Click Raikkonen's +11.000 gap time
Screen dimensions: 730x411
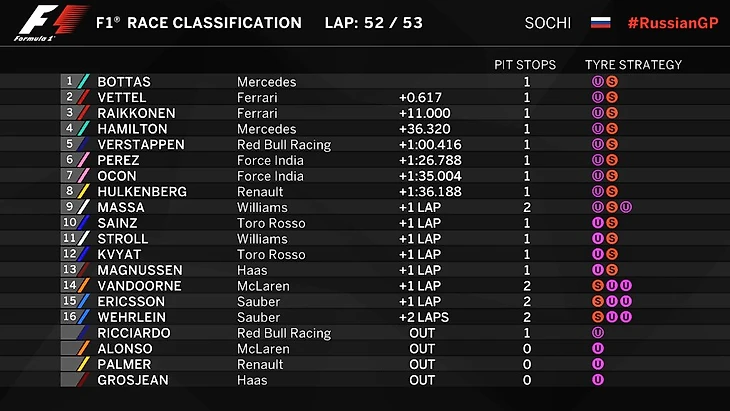coord(425,113)
